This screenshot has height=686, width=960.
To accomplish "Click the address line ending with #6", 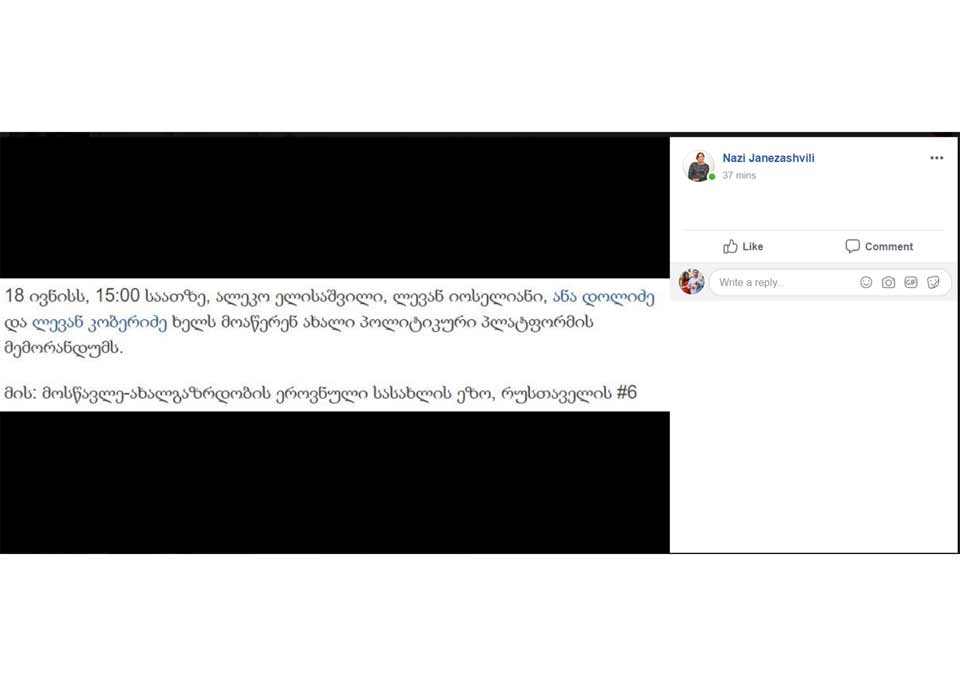I will (x=320, y=393).
